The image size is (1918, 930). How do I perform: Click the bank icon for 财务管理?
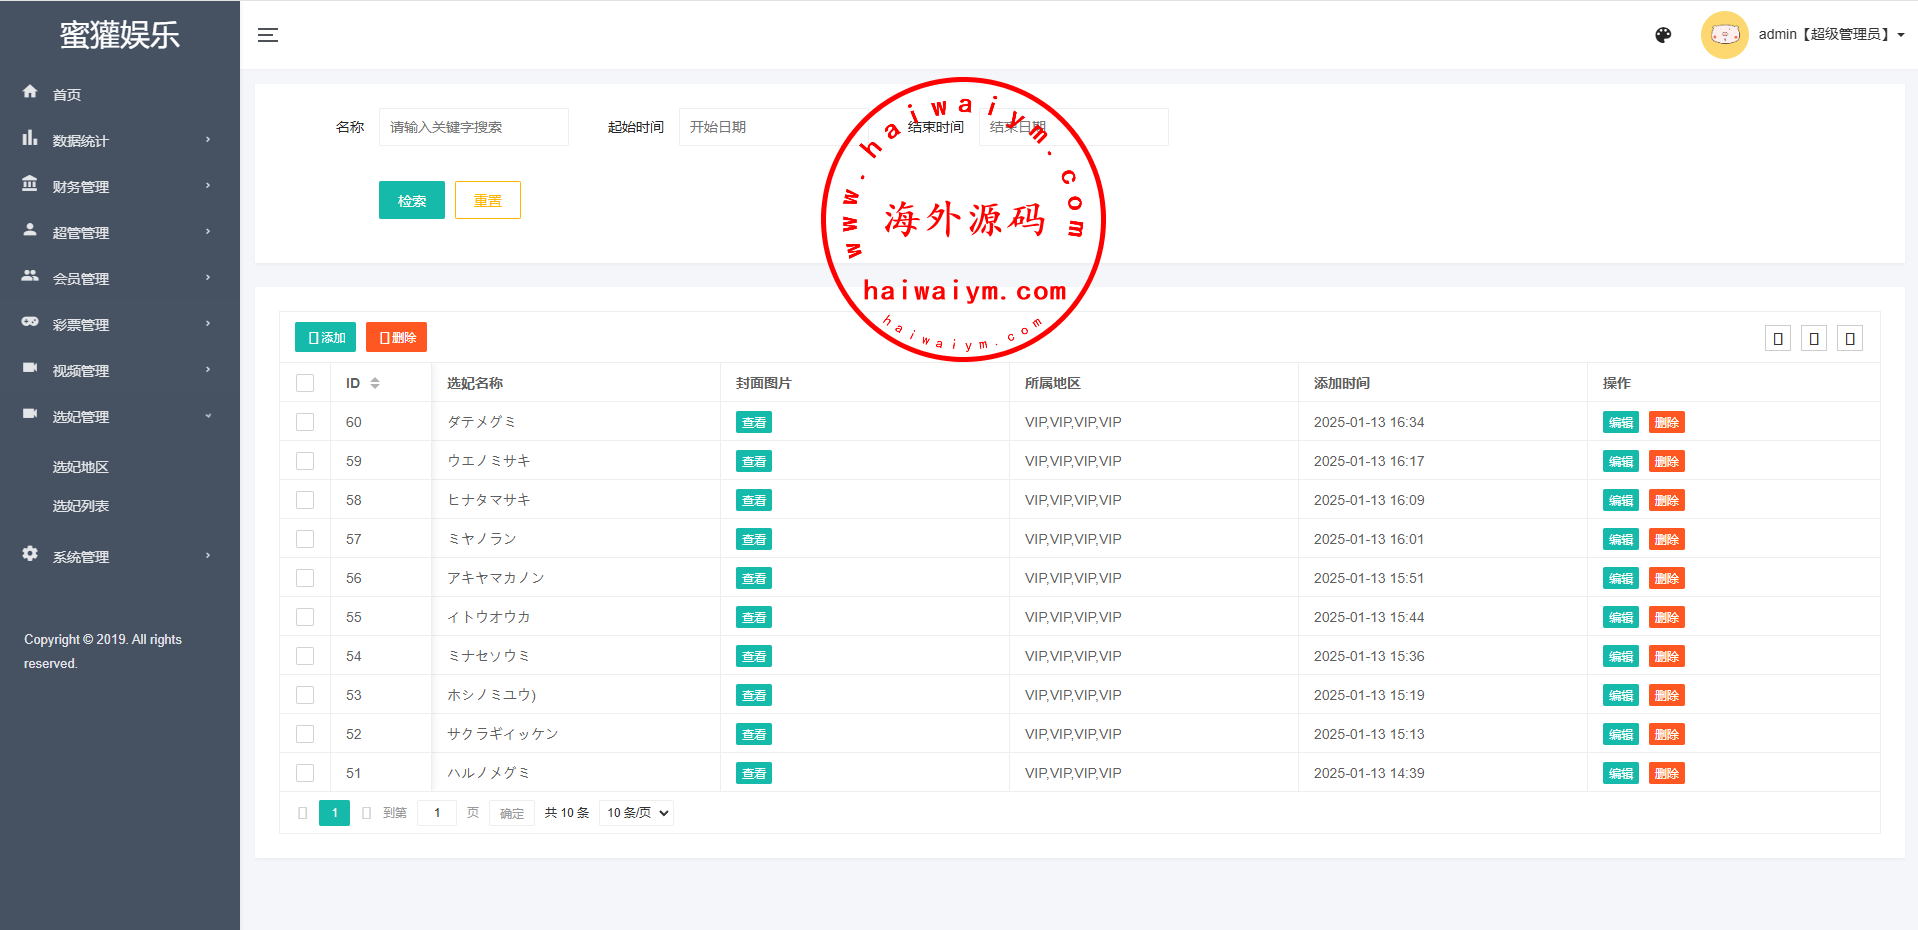click(x=30, y=184)
